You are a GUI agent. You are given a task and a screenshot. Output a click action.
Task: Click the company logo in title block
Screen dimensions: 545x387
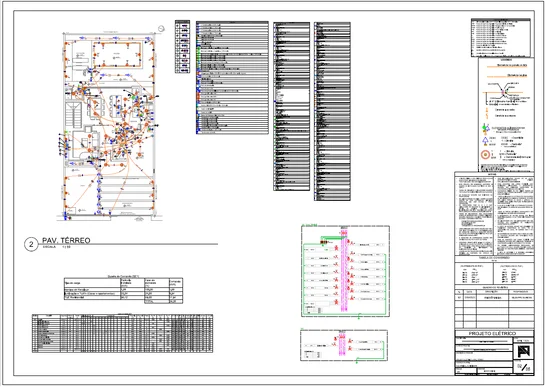coord(523,352)
